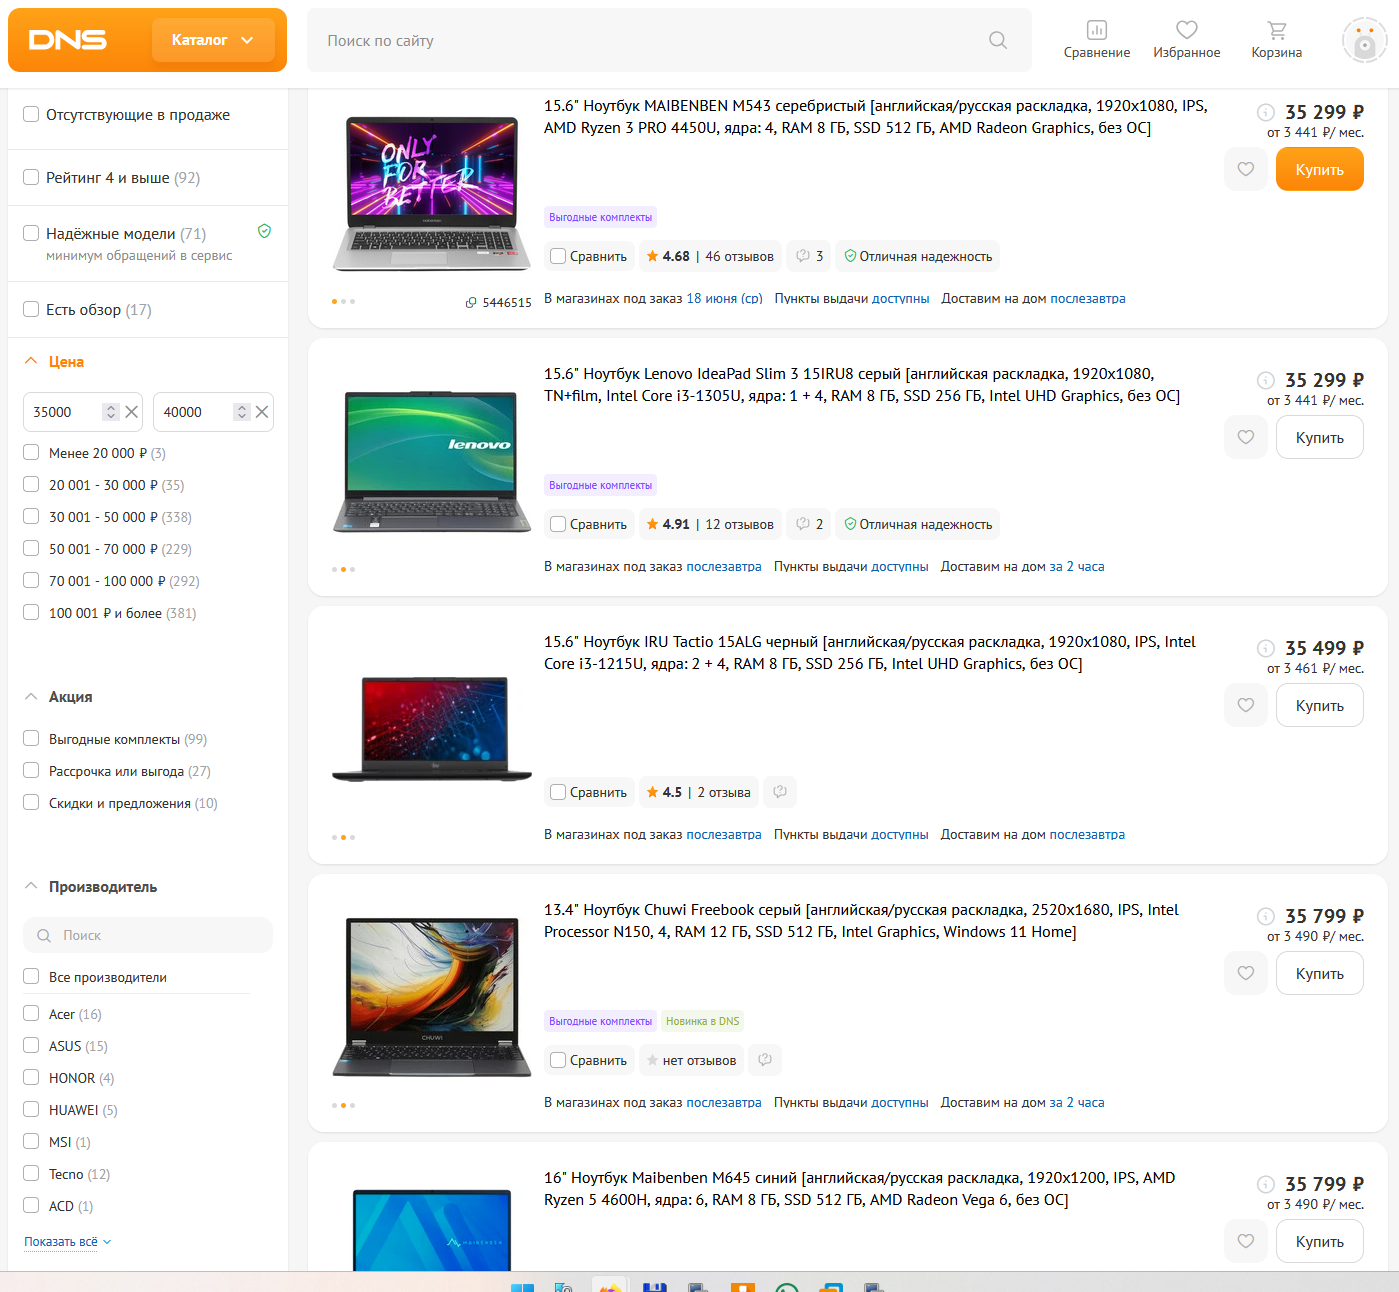Add Lenovo IdeaPad Slim 3 to favorites
This screenshot has width=1399, height=1292.
tap(1245, 437)
